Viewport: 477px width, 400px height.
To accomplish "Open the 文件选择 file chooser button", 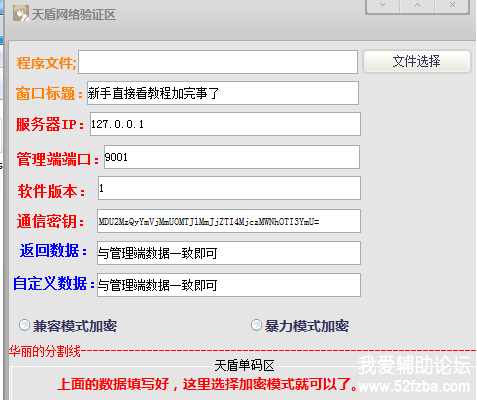I will 417,61.
